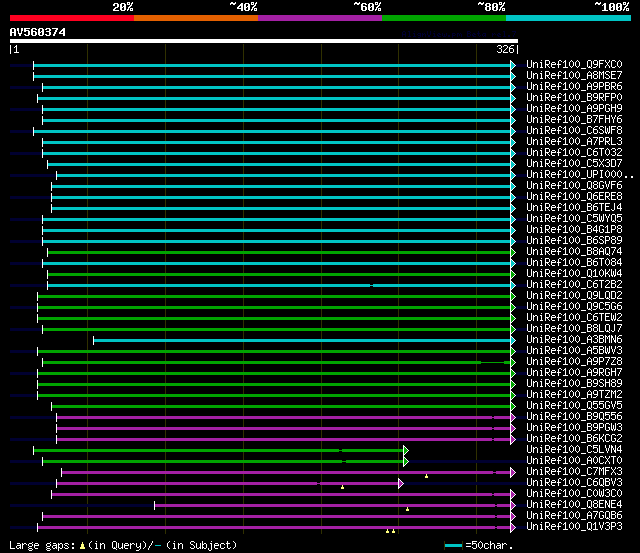
Task: Click the purple ~60% legend segment
Action: [x=319, y=17]
